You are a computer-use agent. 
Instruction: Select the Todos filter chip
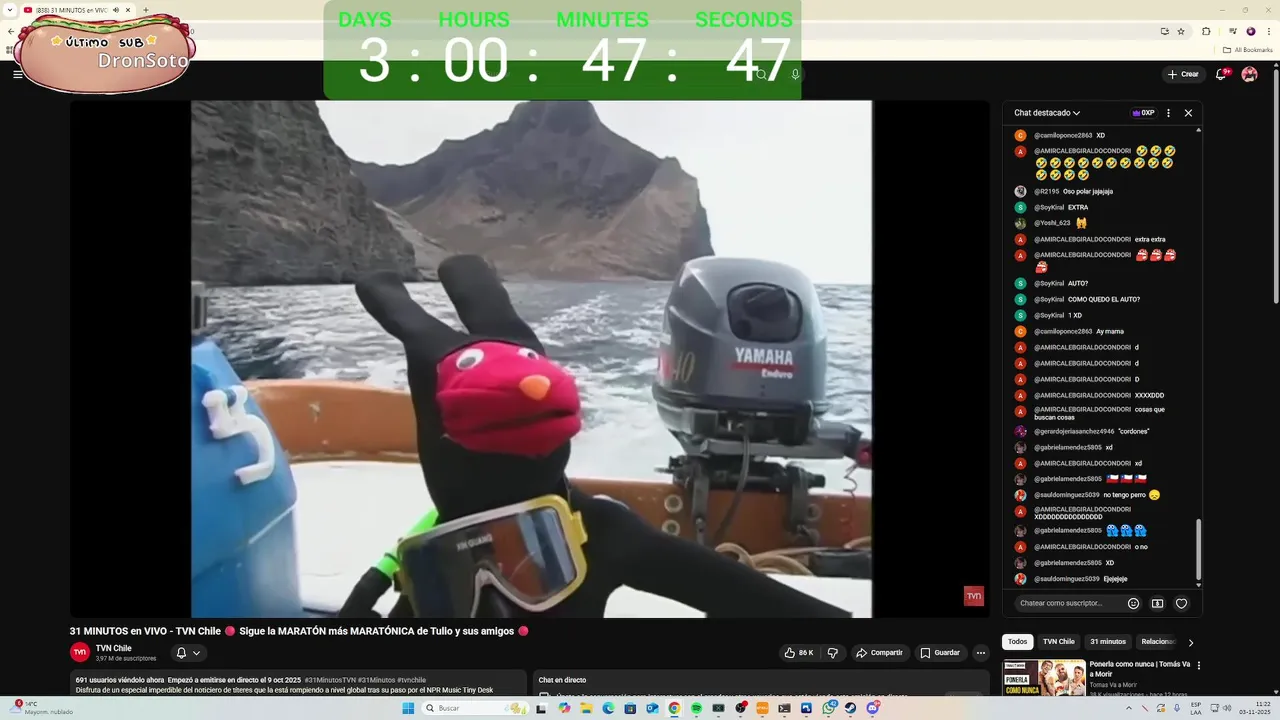(x=1017, y=642)
